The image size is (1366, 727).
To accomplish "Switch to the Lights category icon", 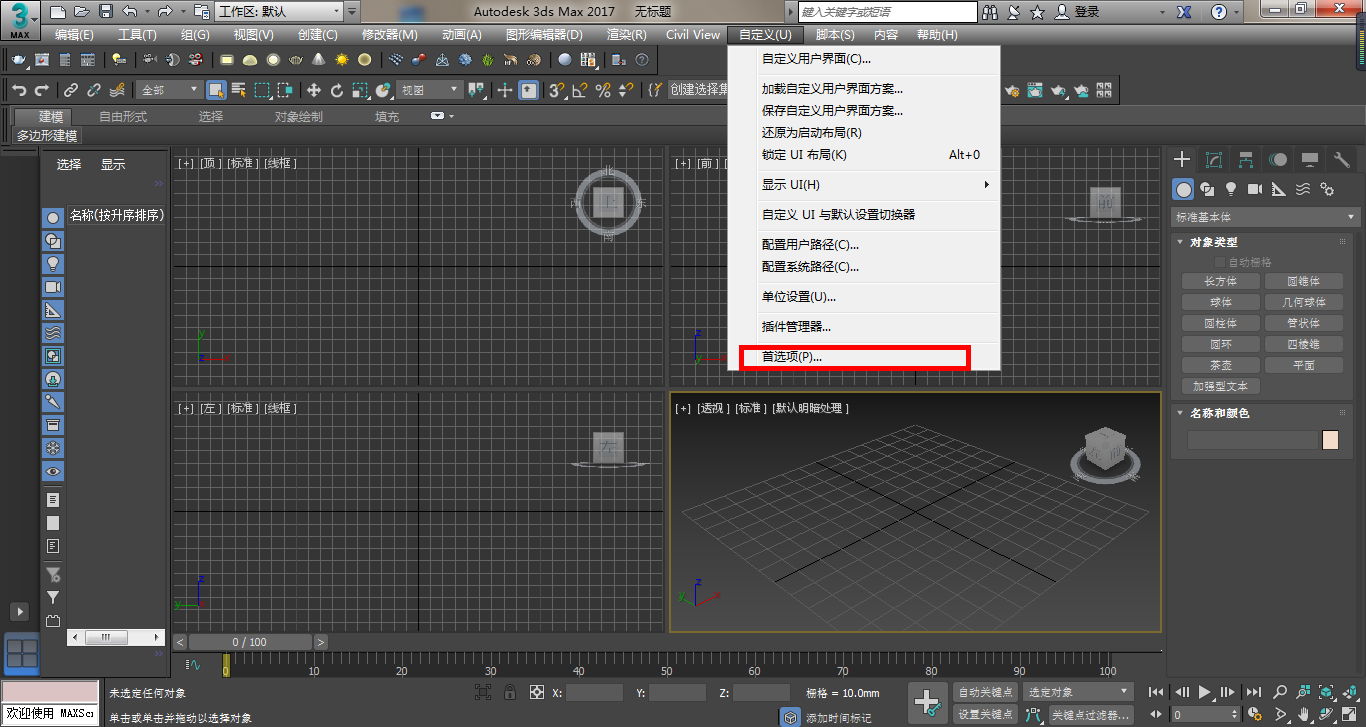I will coord(1231,189).
